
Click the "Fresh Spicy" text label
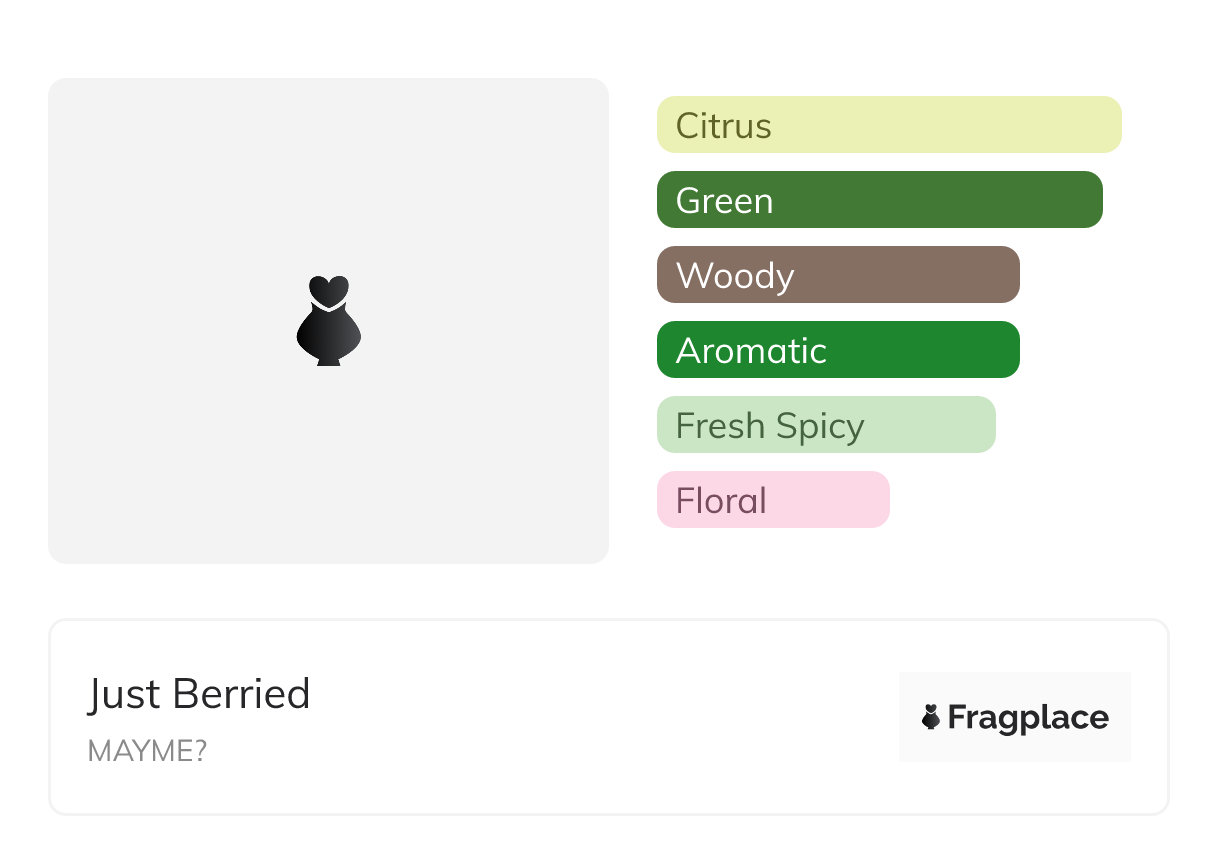(769, 426)
